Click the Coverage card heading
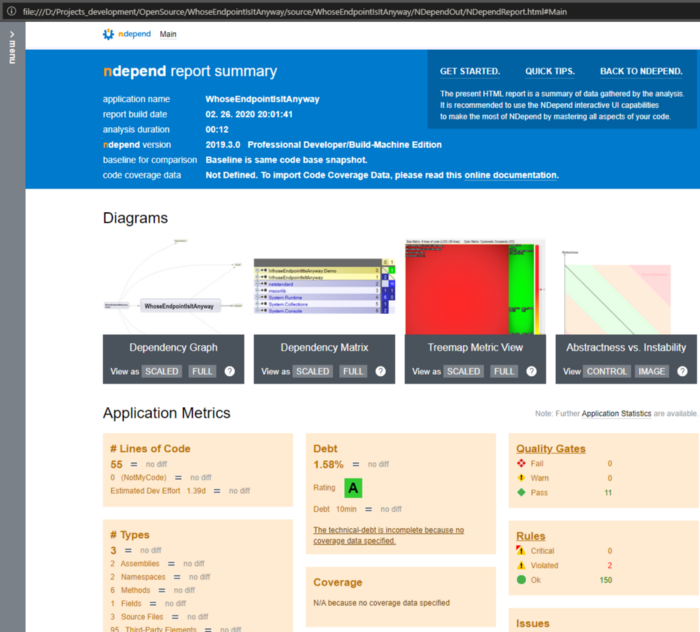Image resolution: width=700 pixels, height=632 pixels. (x=338, y=582)
